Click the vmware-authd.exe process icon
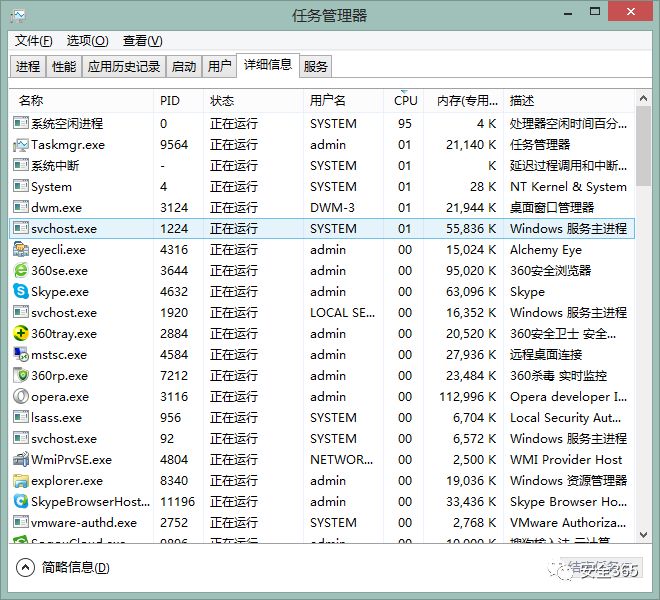This screenshot has width=660, height=600. (21, 523)
